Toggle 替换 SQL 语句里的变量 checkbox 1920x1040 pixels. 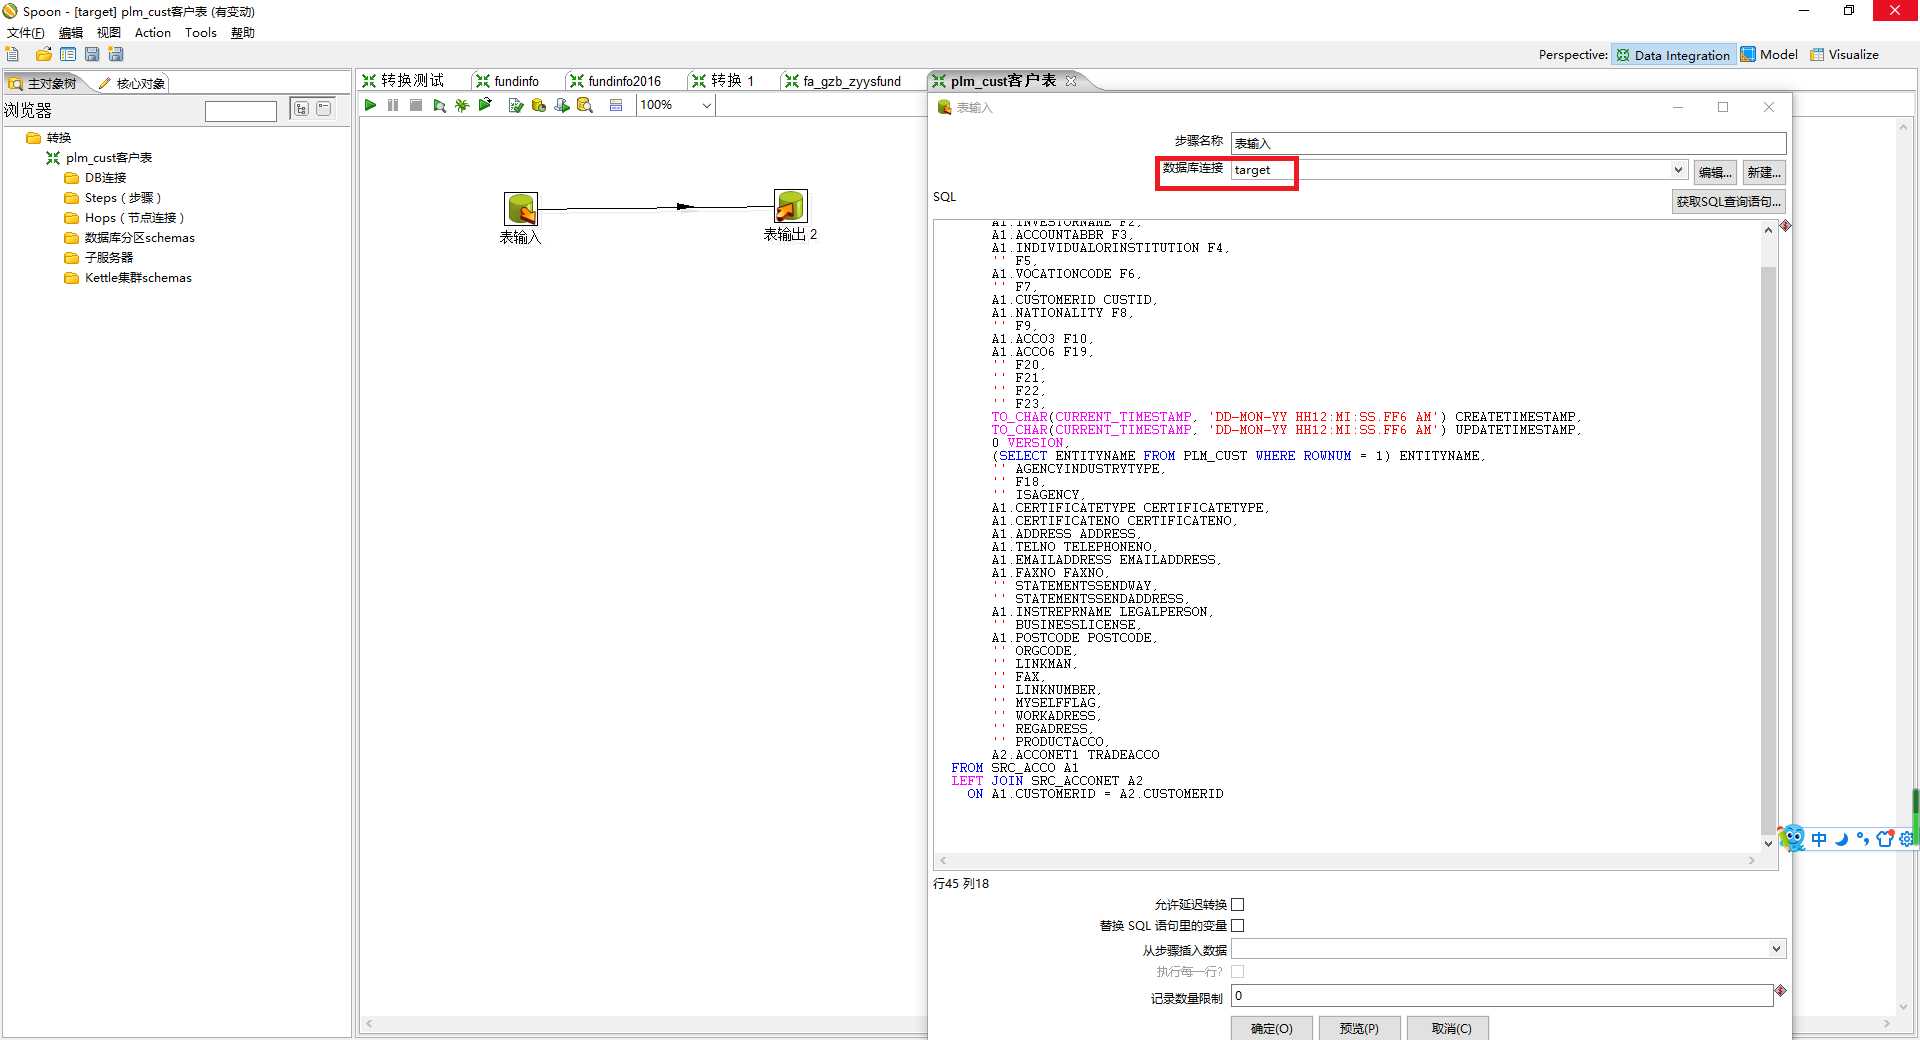1238,925
